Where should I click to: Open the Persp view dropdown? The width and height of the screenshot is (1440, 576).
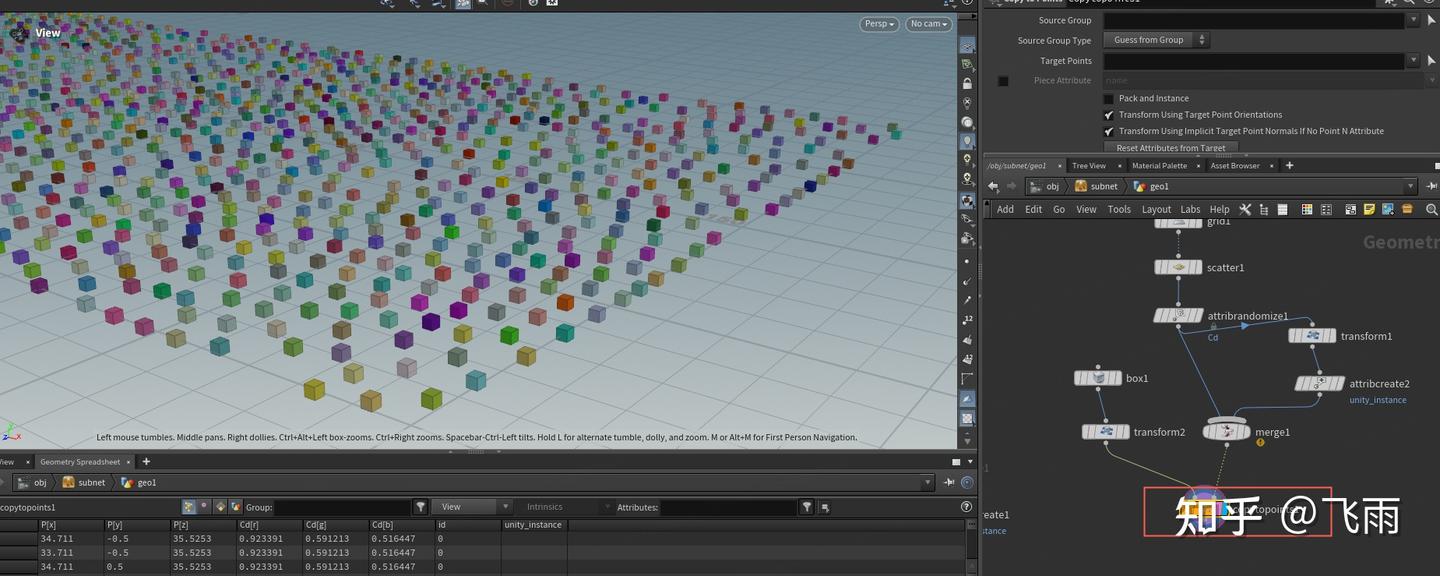[878, 23]
